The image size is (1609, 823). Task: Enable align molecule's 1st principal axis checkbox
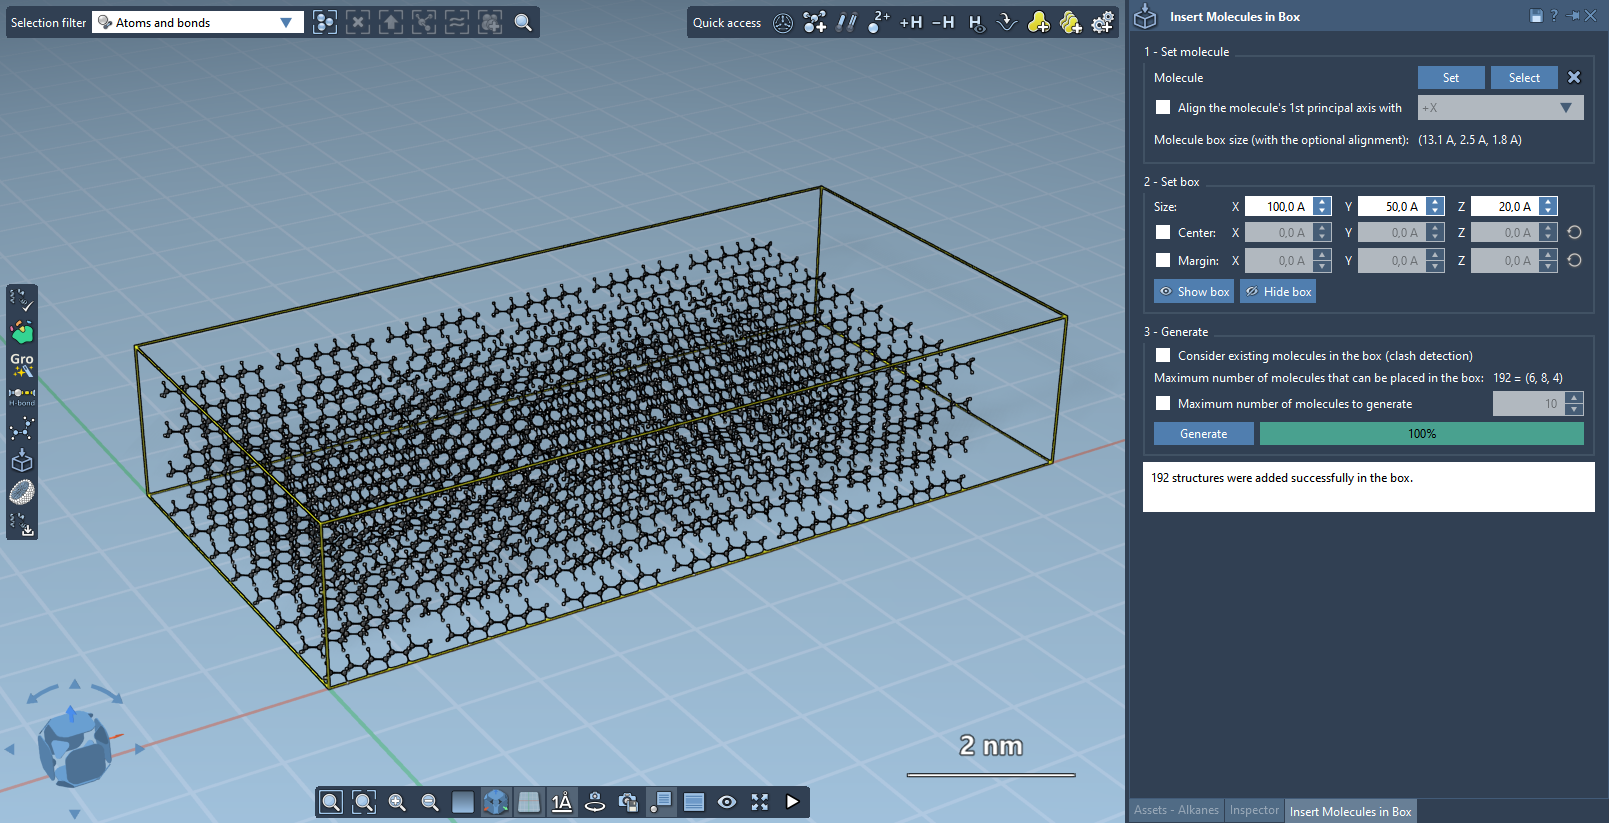(1163, 107)
